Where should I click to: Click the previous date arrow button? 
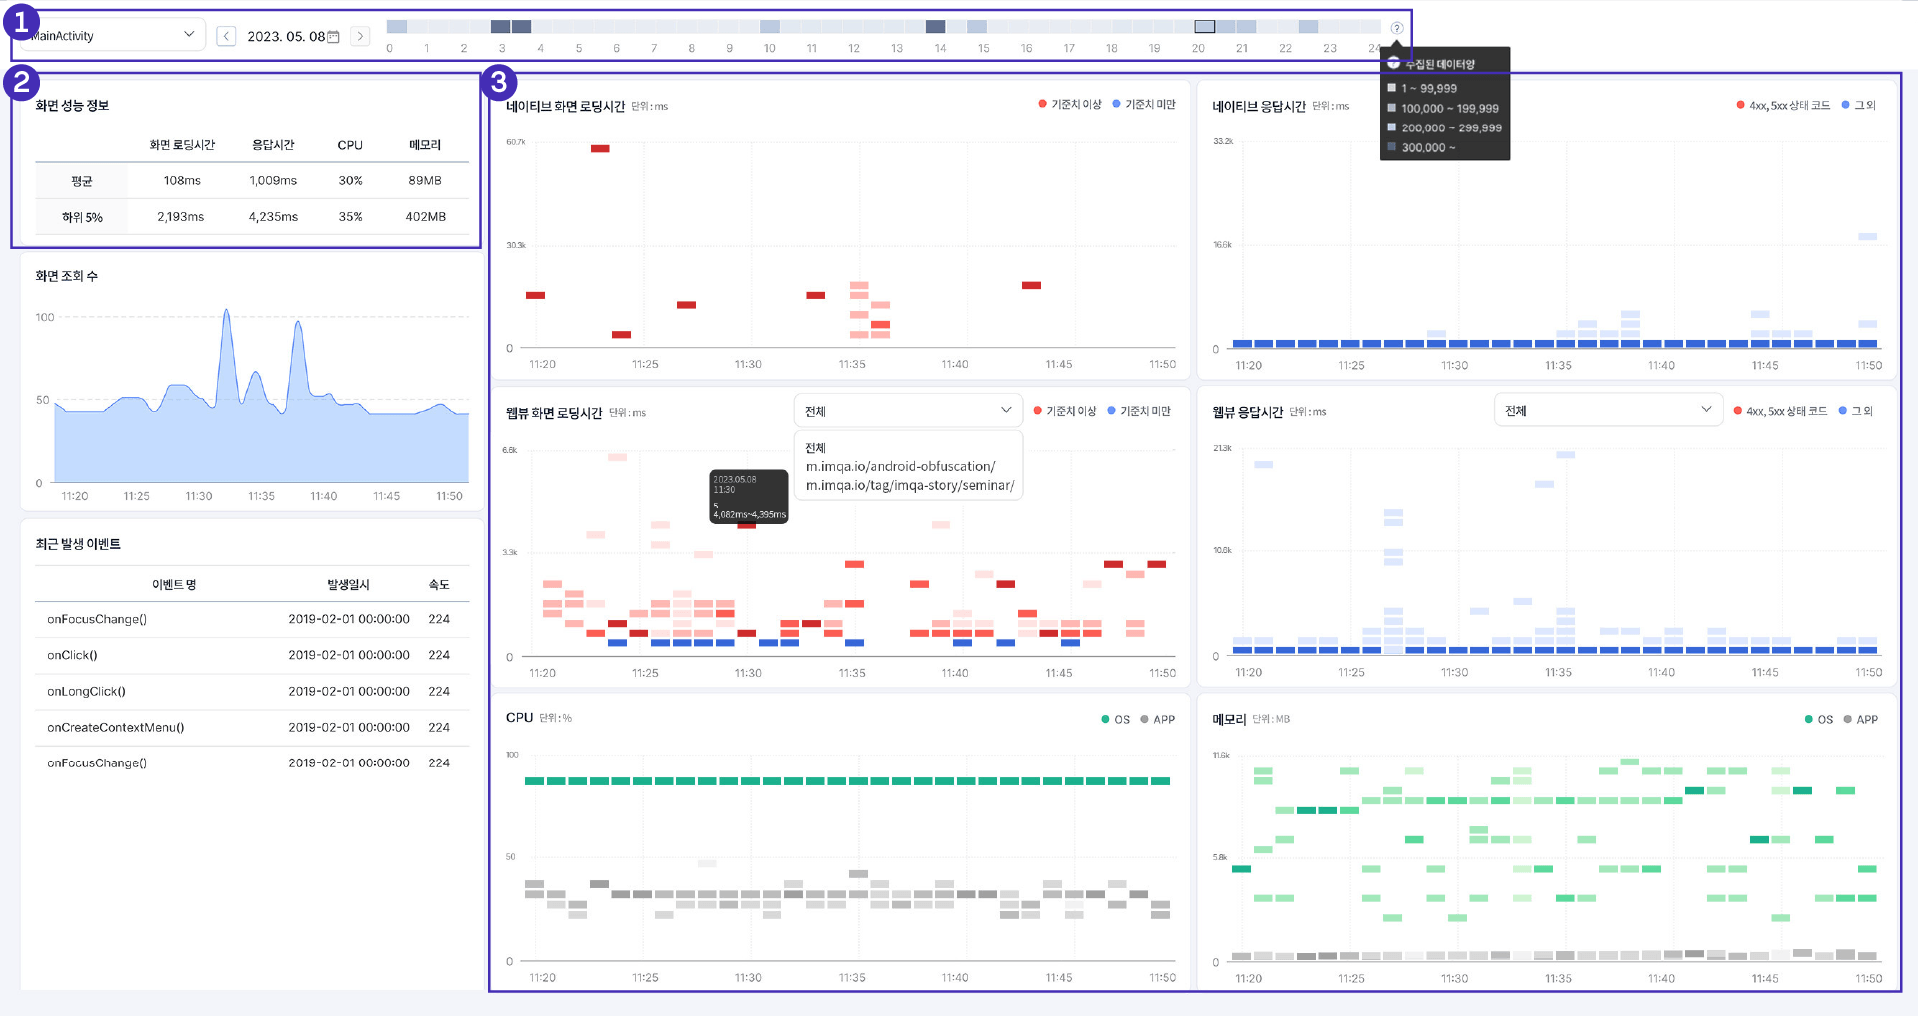pos(227,36)
